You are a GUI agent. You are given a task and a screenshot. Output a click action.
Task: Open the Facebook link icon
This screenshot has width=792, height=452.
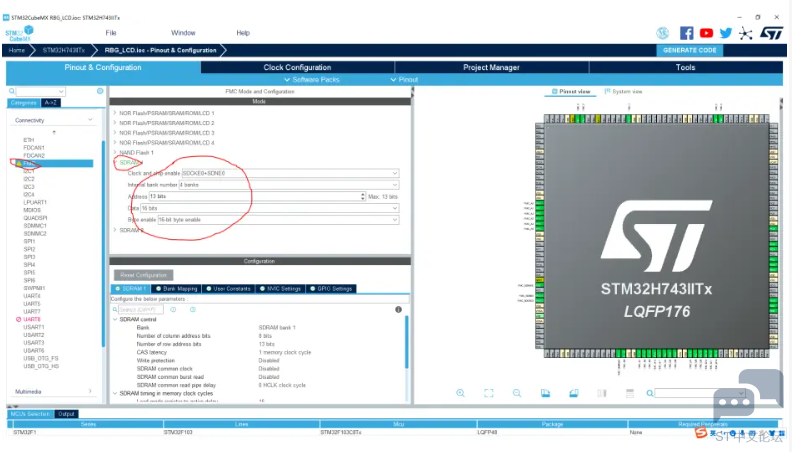(686, 33)
